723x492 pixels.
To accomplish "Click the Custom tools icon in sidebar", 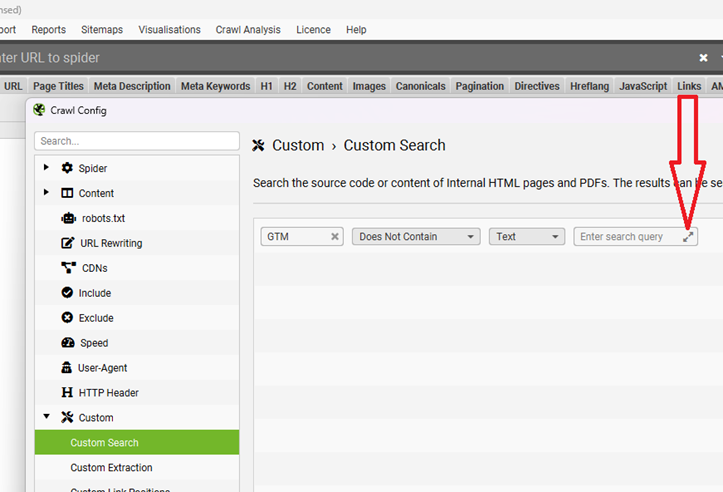I will 67,417.
